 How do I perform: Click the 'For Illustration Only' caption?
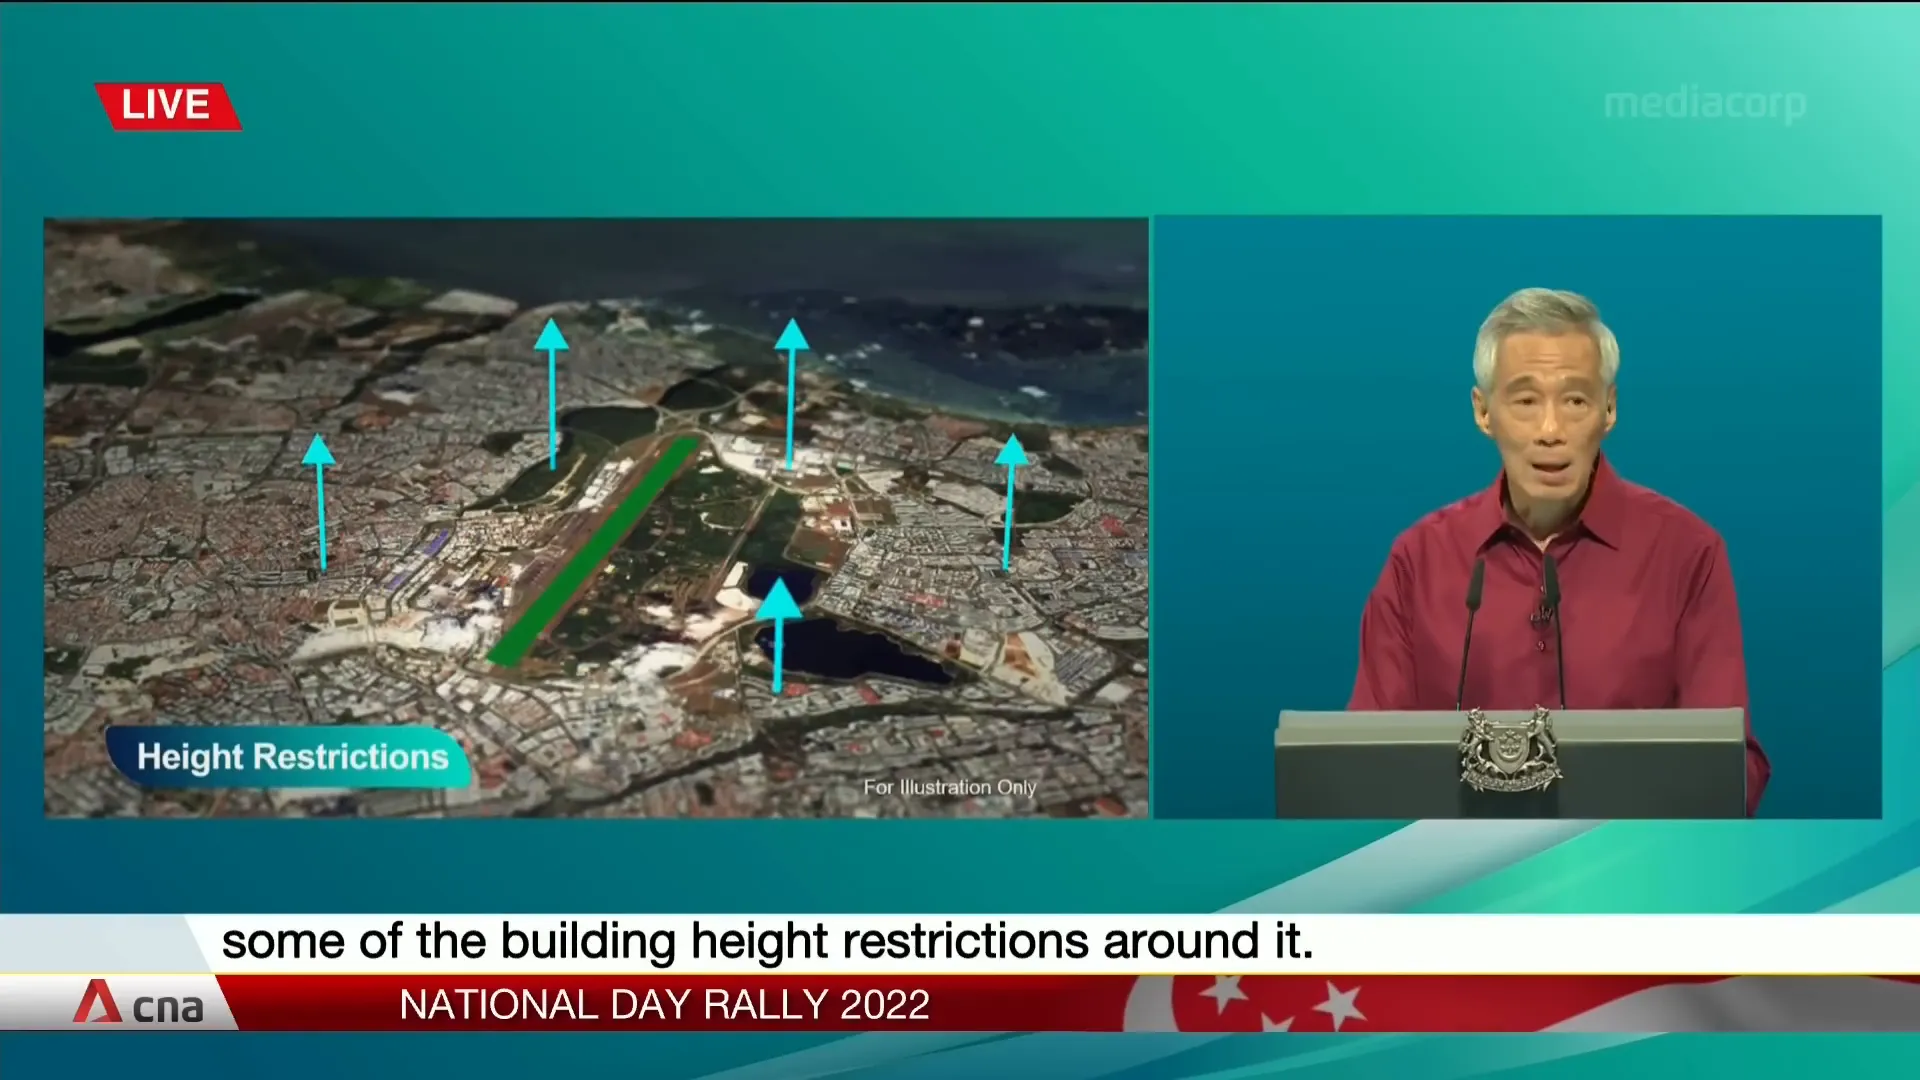(949, 788)
